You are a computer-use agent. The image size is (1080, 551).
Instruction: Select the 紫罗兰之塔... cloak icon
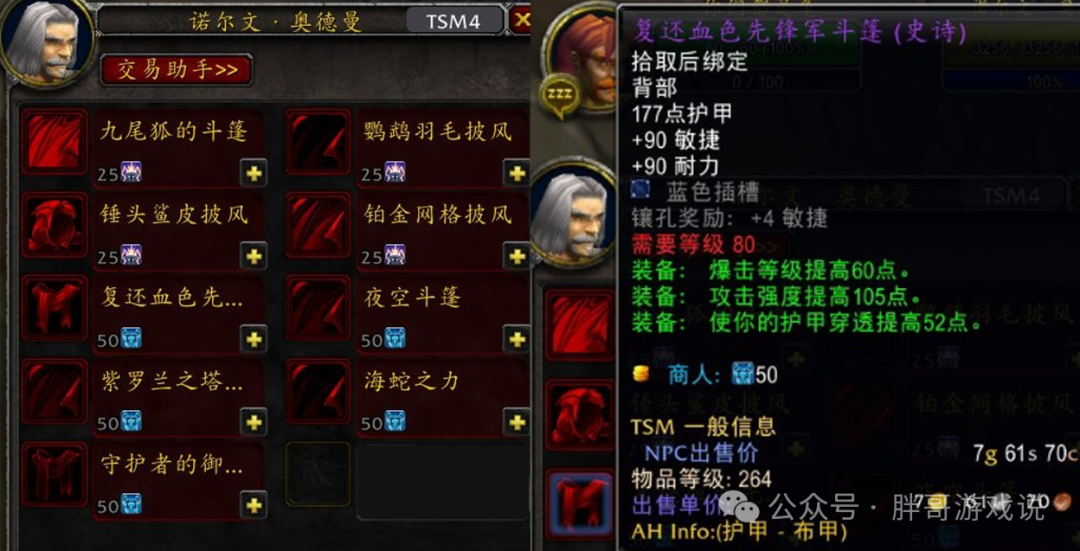coord(54,392)
